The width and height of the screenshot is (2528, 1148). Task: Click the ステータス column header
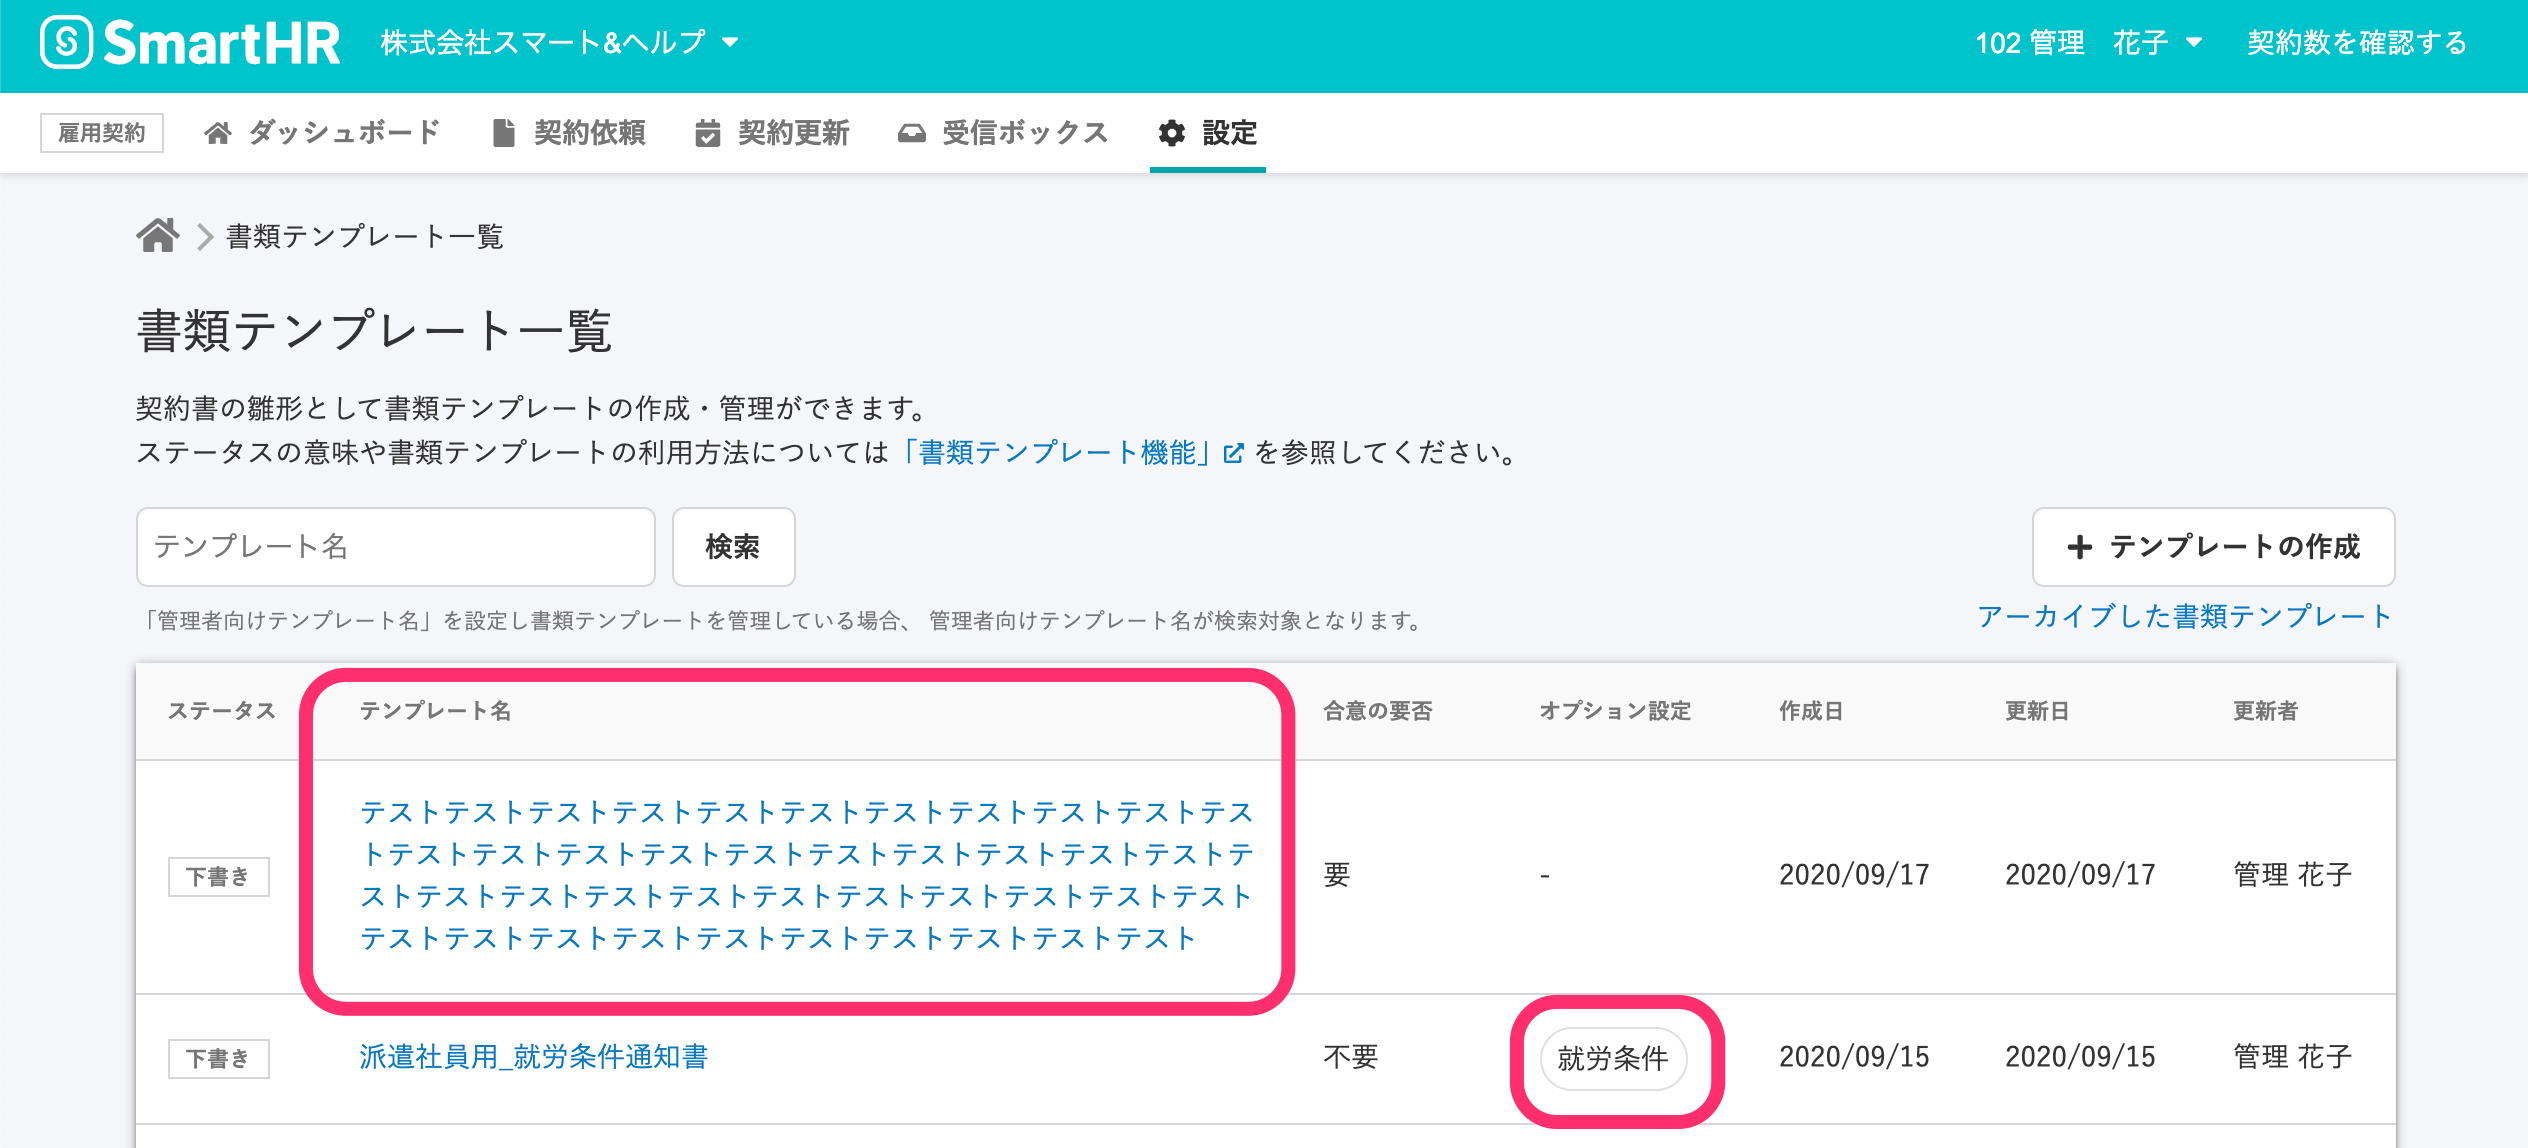tap(221, 711)
